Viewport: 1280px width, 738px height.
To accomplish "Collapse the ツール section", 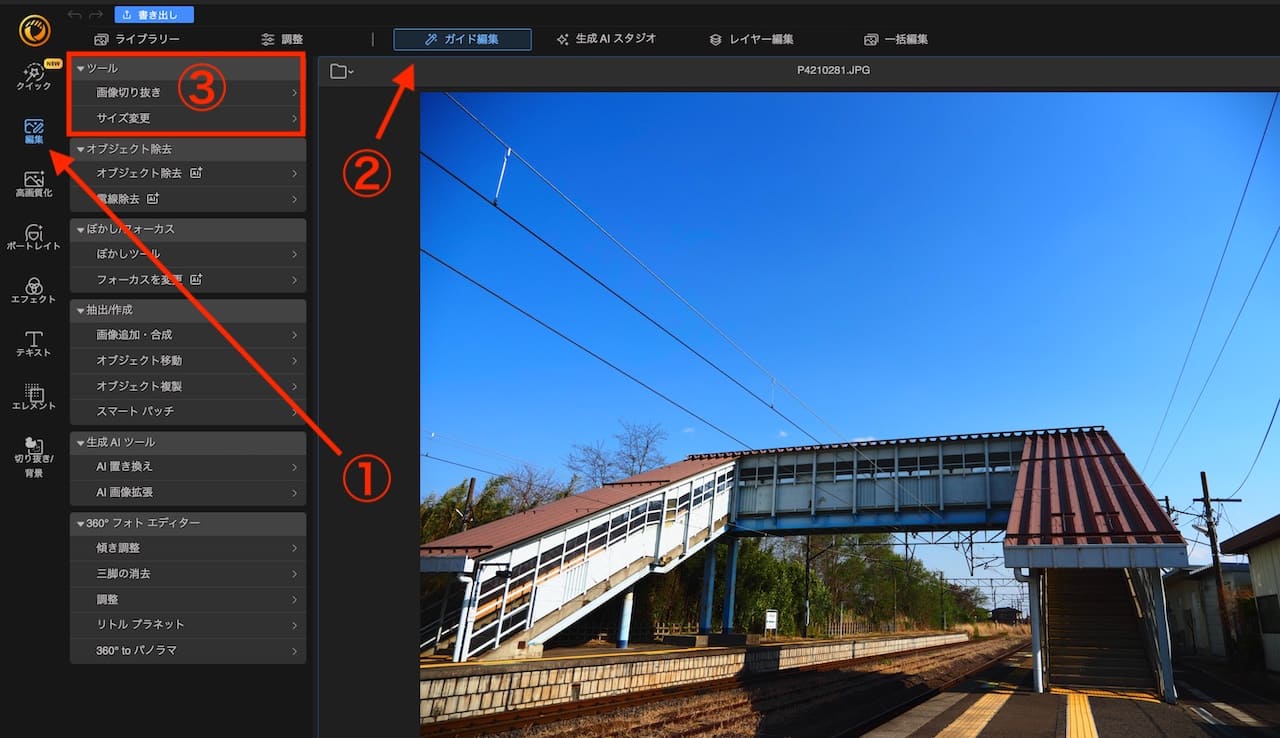I will point(82,69).
